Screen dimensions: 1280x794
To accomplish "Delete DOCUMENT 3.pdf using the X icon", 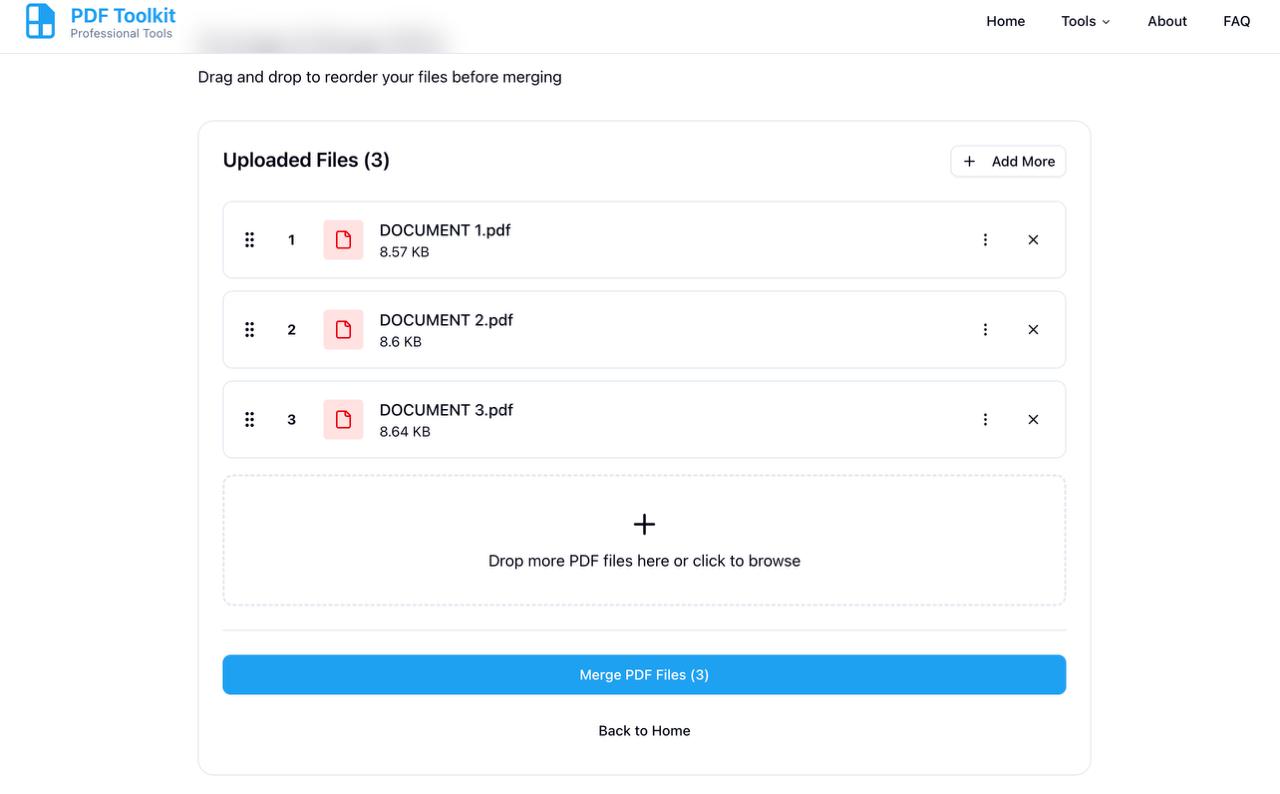I will [1033, 420].
